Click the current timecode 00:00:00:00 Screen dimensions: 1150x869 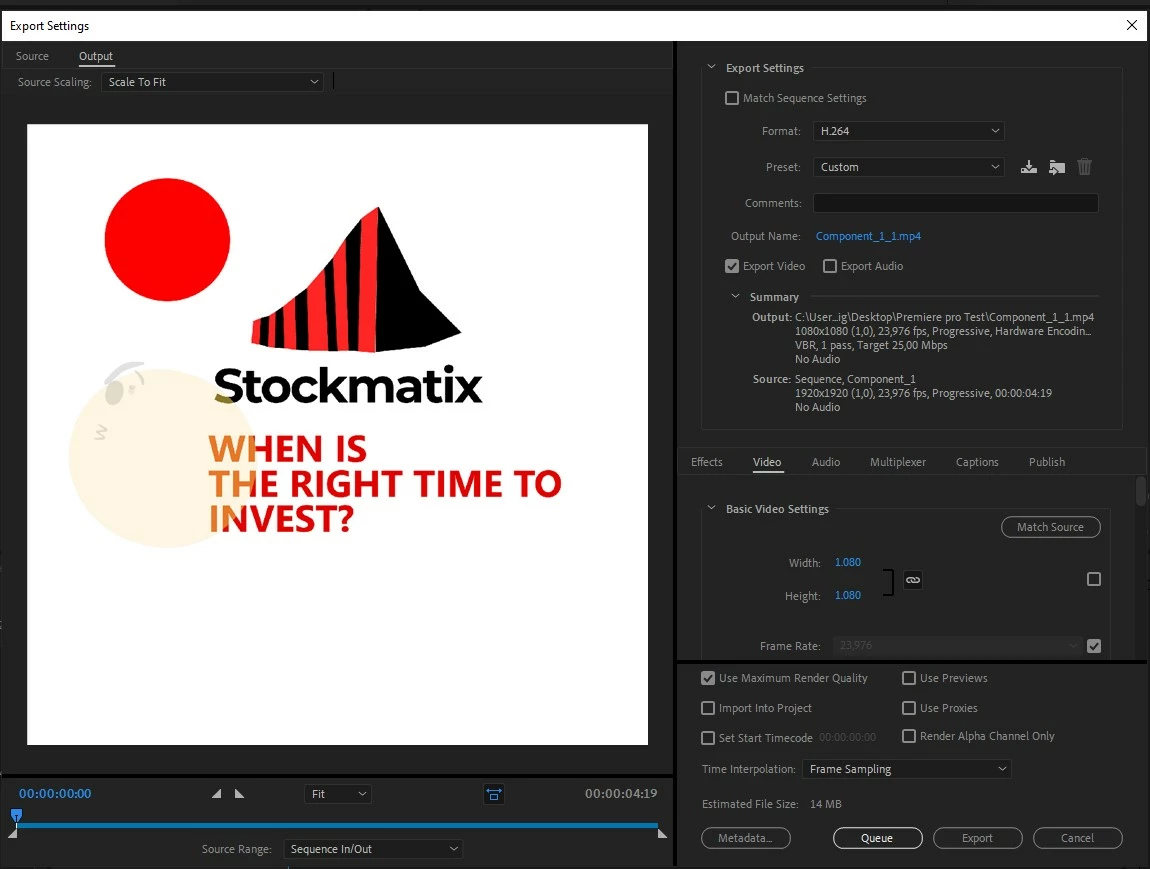coord(55,793)
